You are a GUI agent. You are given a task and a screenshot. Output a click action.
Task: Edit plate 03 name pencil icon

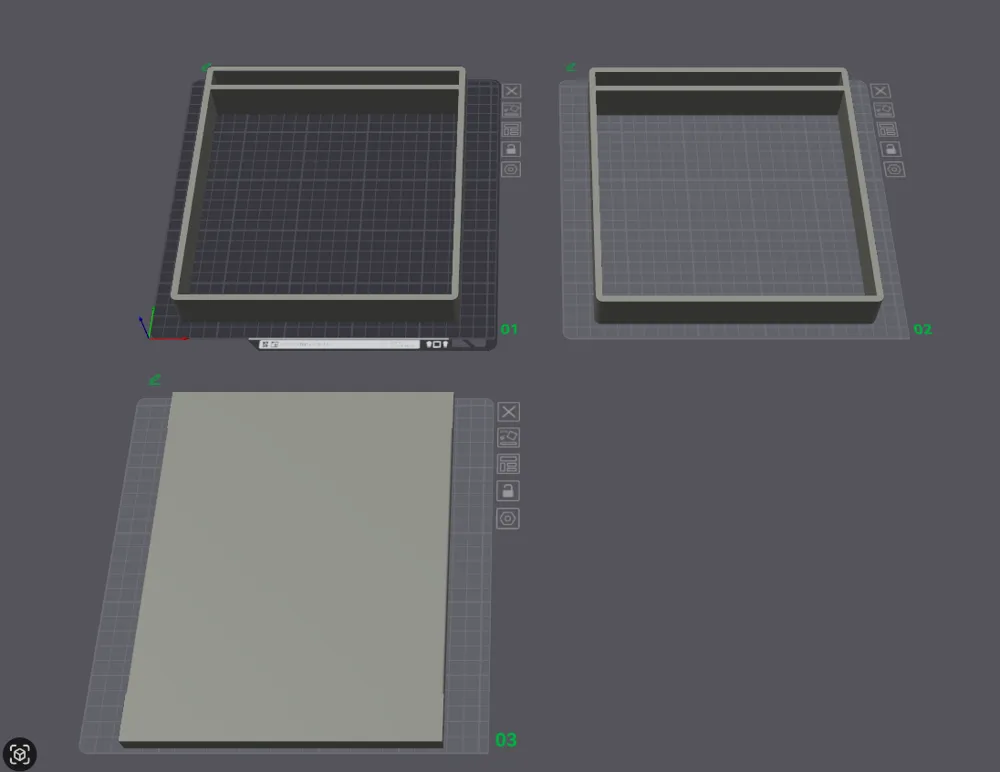154,380
